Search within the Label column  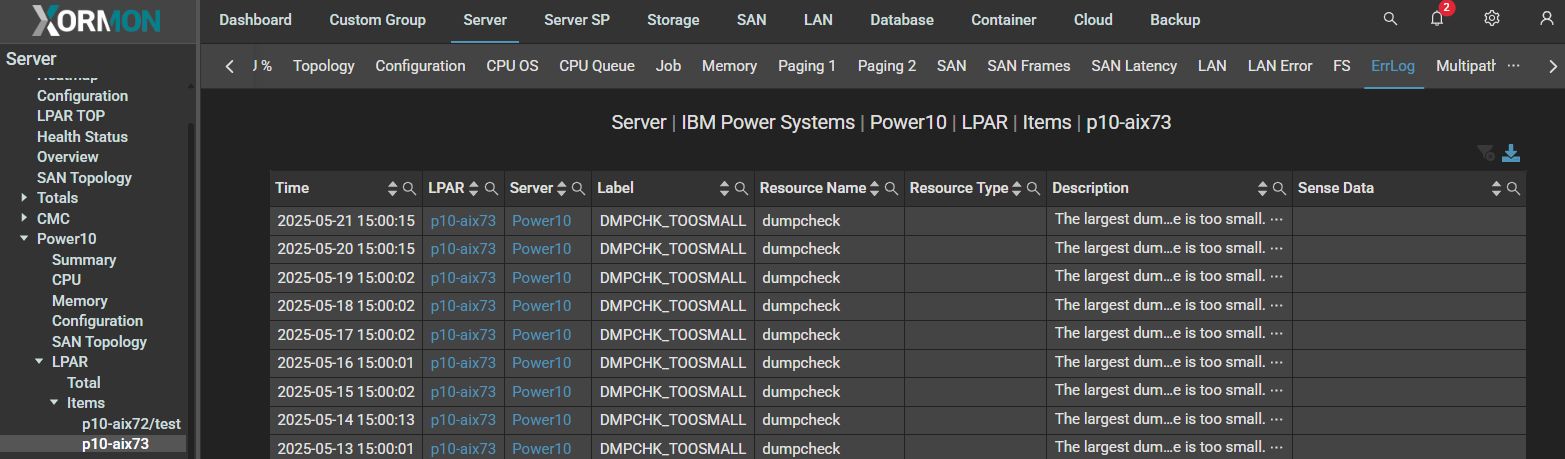(x=741, y=188)
